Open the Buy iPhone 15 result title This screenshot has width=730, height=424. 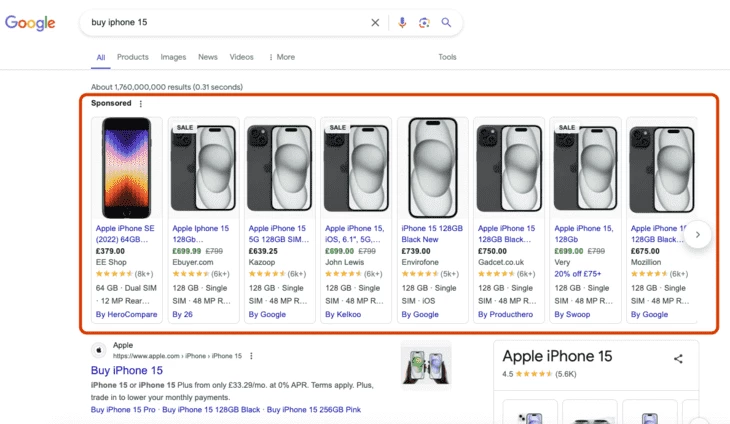[127, 370]
